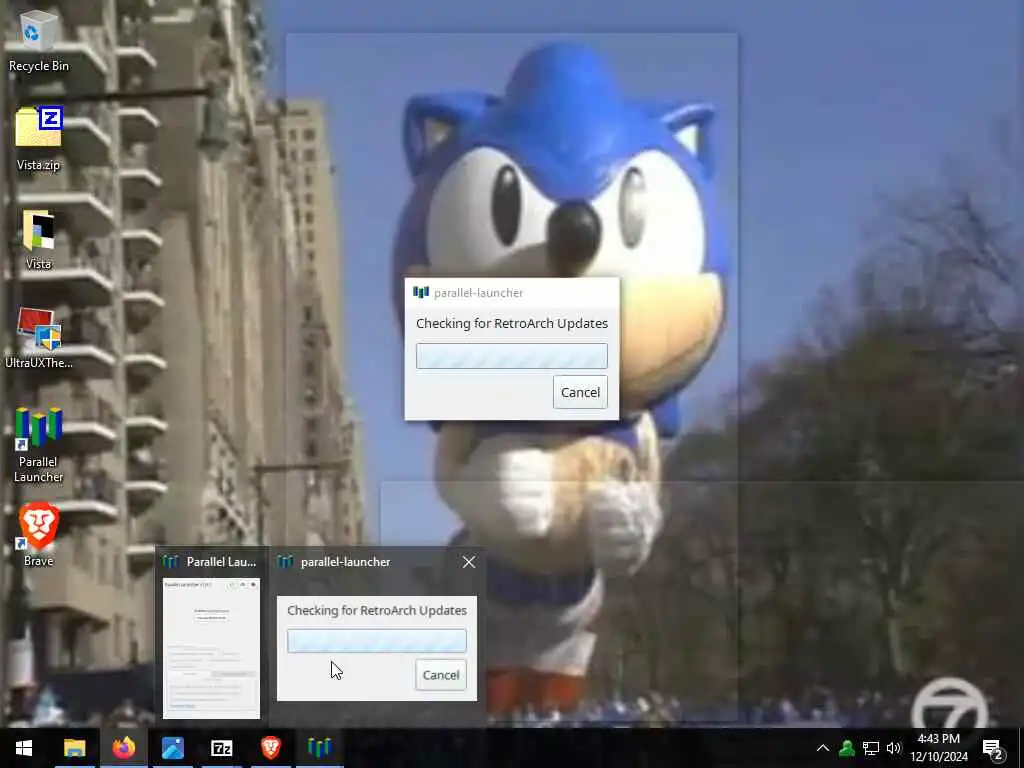Viewport: 1024px width, 768px height.
Task: Open 7-Zip from the taskbar
Action: point(221,748)
